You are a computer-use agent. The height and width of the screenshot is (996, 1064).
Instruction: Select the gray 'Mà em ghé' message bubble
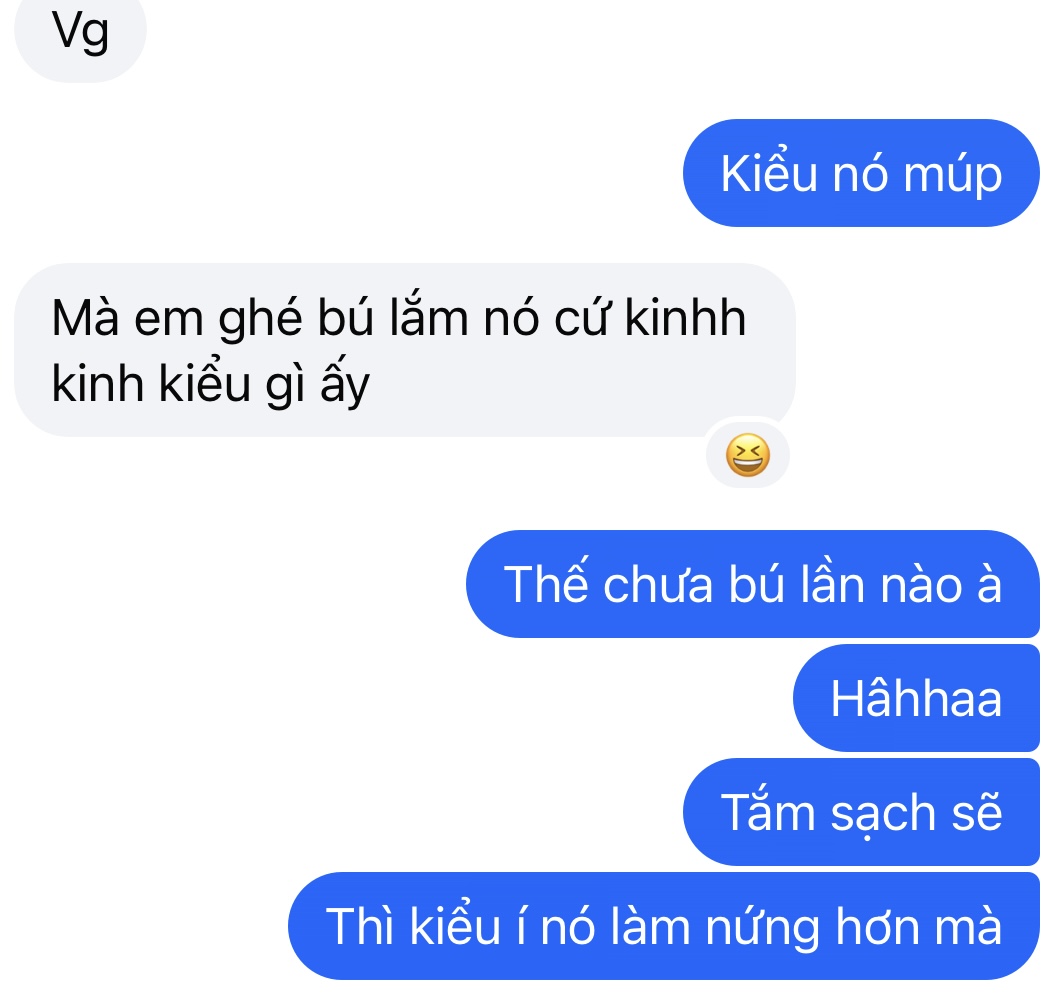[x=404, y=350]
